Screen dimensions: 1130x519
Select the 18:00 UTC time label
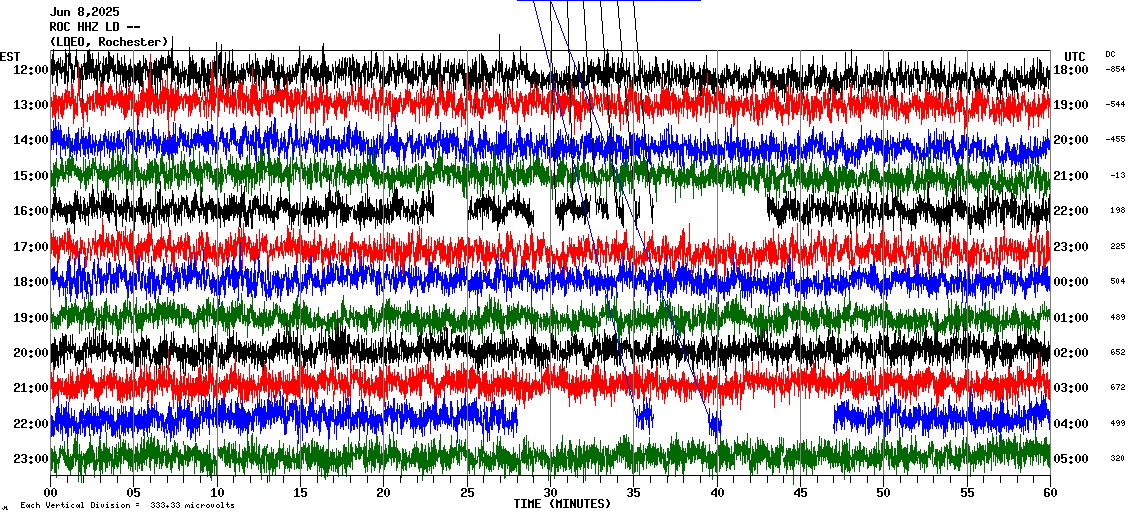point(1072,70)
